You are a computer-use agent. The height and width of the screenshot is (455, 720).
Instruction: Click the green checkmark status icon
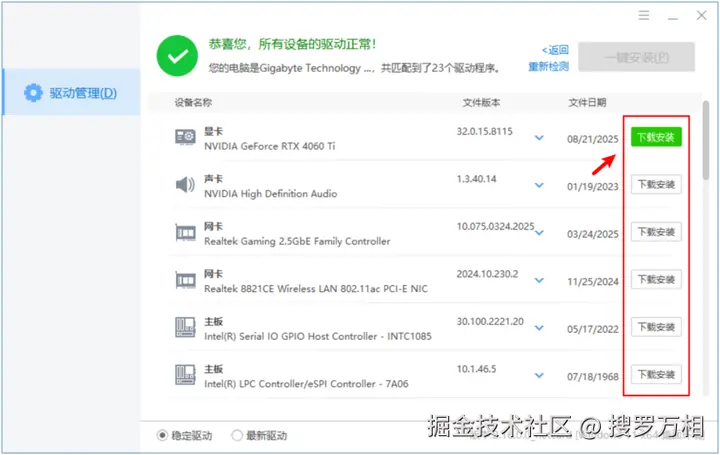[x=177, y=56]
